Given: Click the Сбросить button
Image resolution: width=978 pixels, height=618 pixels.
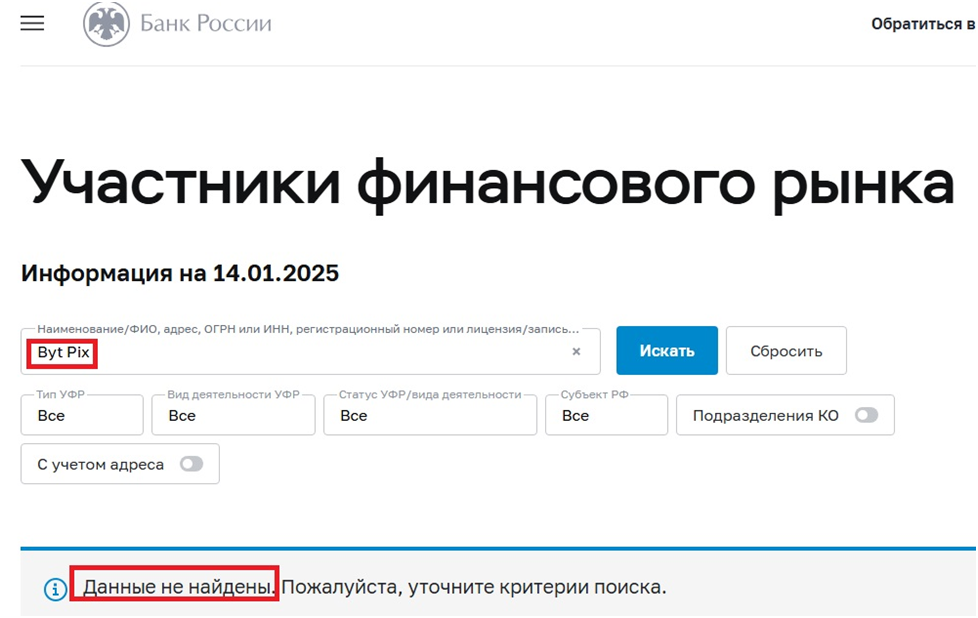Looking at the screenshot, I should (786, 350).
